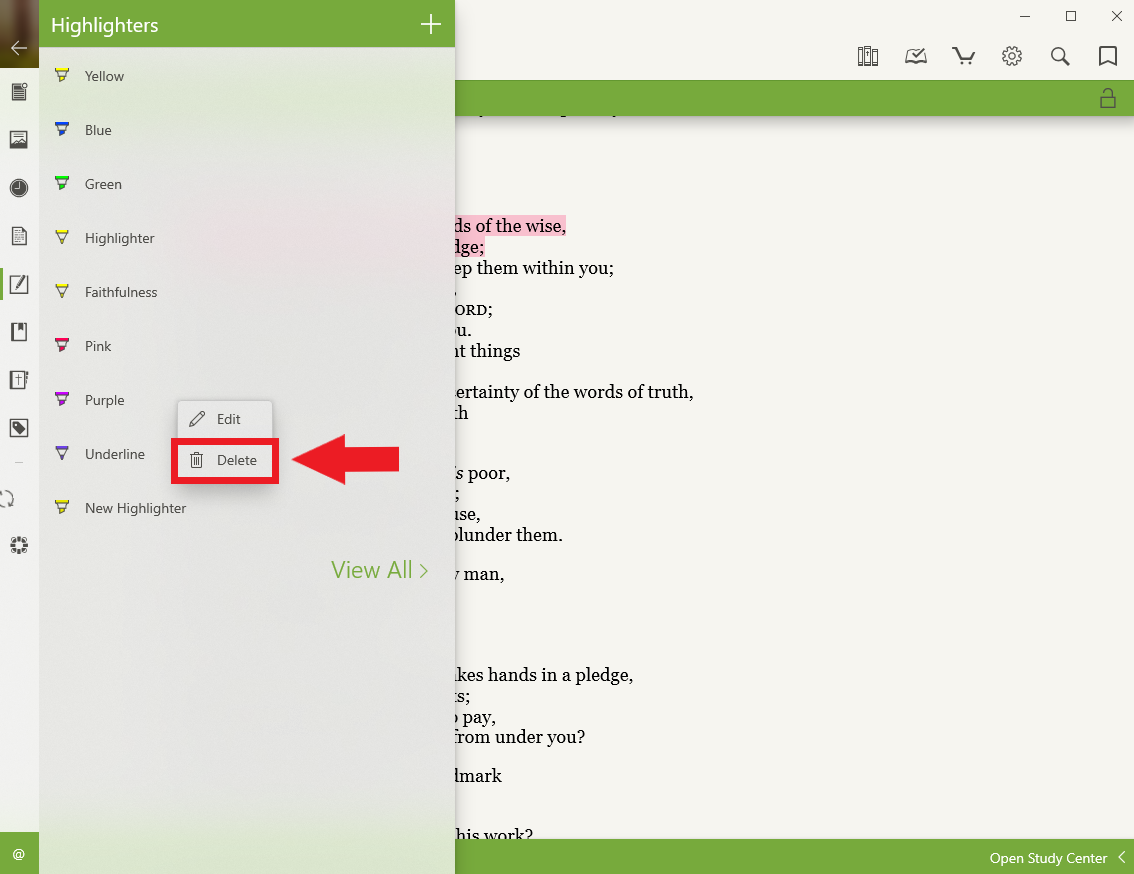Click the plus icon to add highlighter
The width and height of the screenshot is (1134, 874).
pos(430,25)
